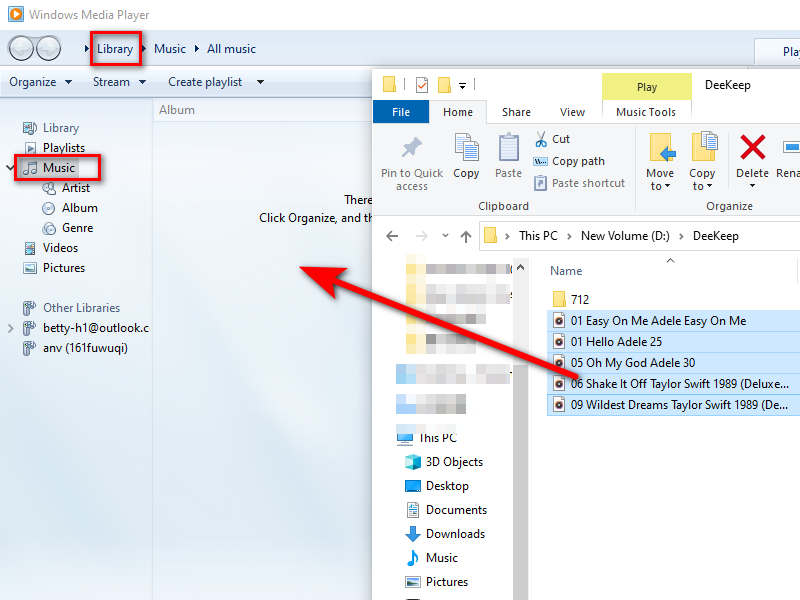Select Album under the Music category
This screenshot has width=800, height=600.
[x=77, y=208]
